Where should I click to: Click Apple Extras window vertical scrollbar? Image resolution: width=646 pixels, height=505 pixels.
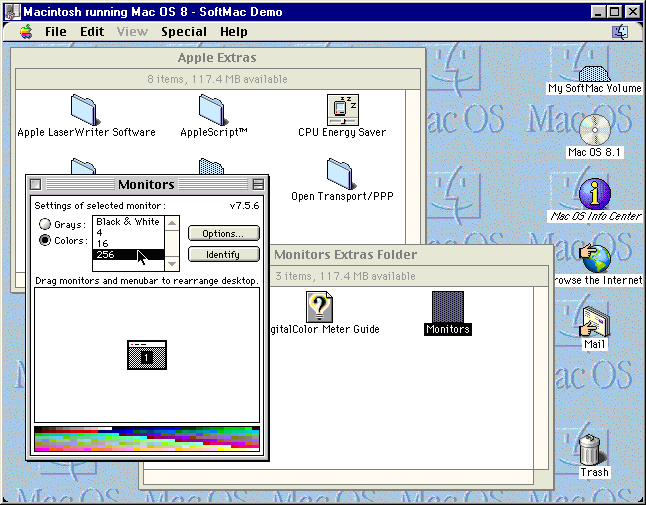point(413,167)
